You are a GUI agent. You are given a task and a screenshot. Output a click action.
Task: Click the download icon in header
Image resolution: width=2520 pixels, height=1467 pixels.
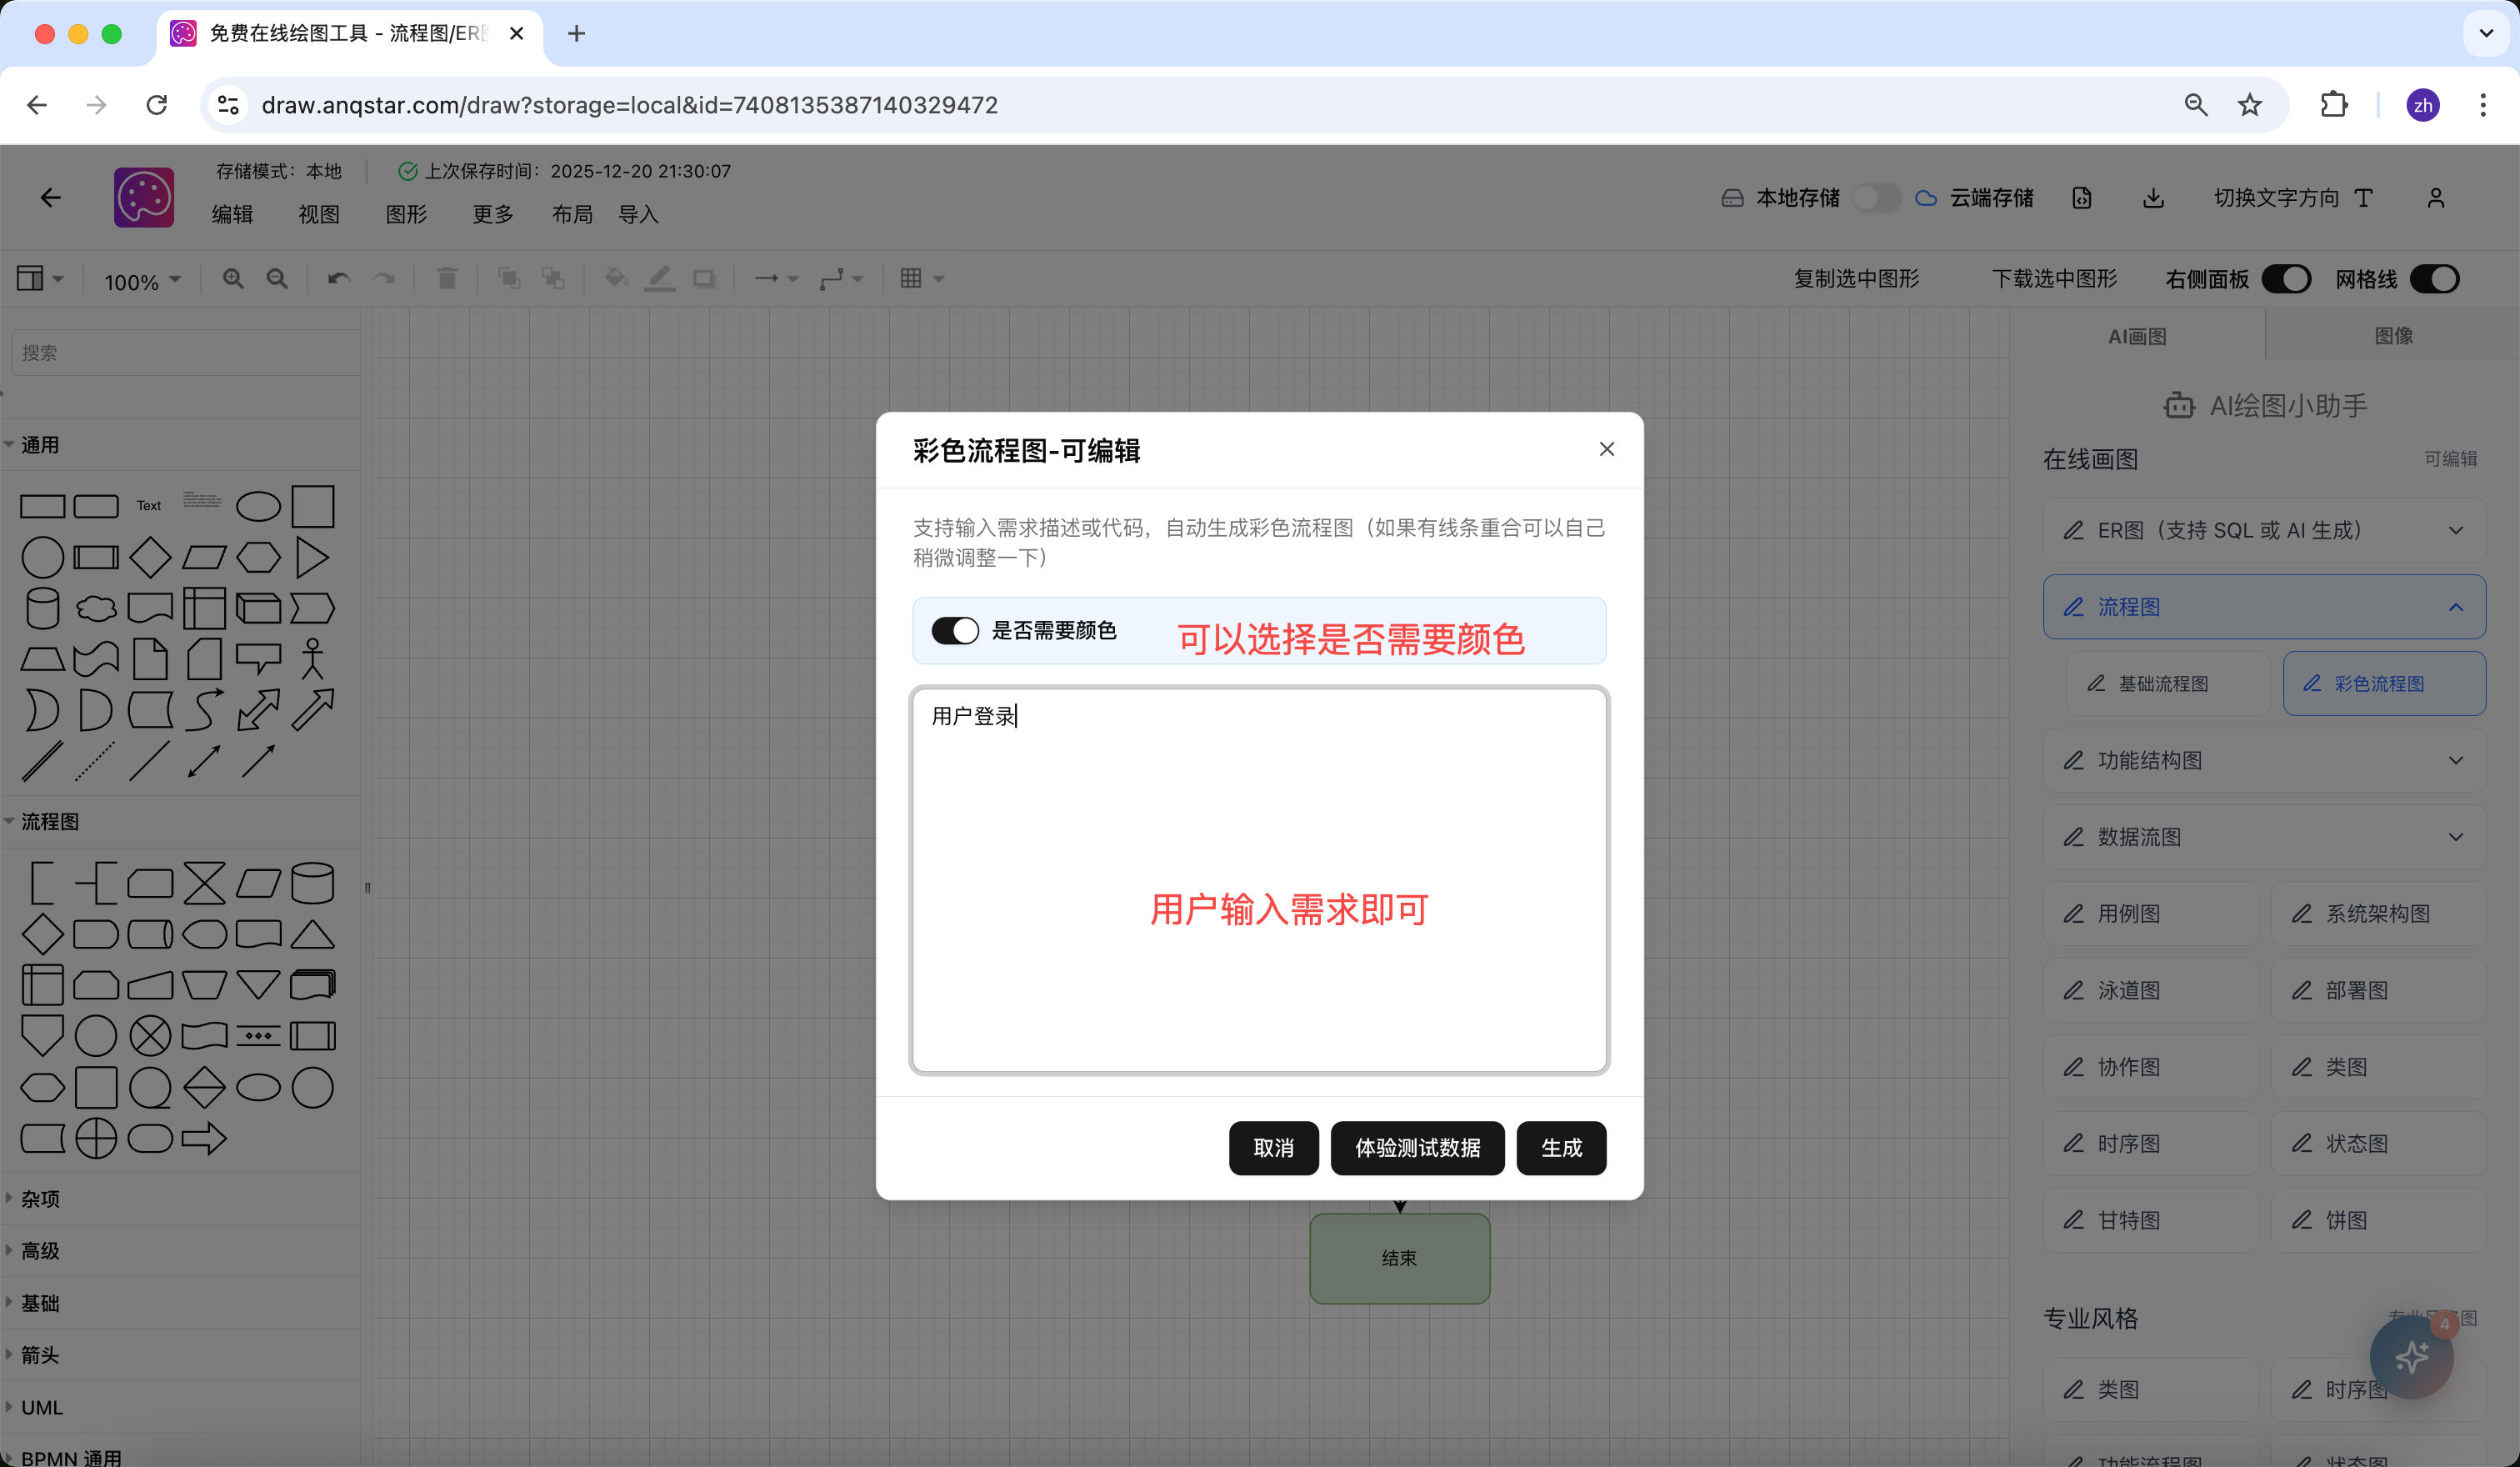[2153, 198]
